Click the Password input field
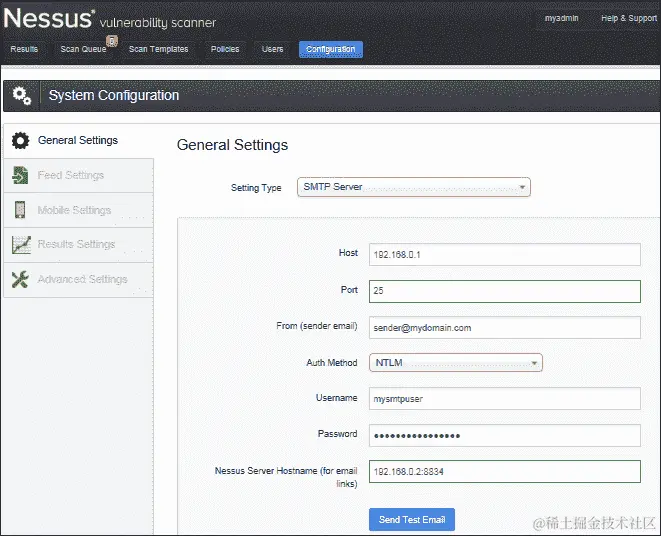This screenshot has height=536, width=661. click(505, 435)
